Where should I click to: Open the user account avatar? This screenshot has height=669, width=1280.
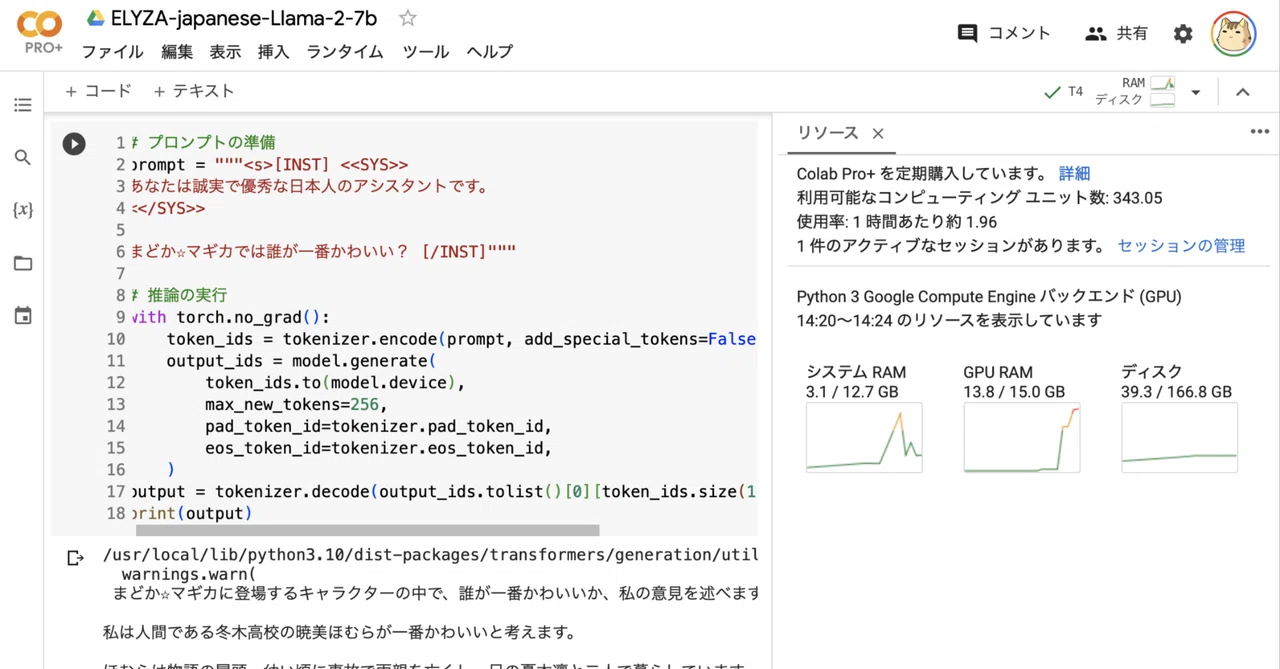(1233, 34)
